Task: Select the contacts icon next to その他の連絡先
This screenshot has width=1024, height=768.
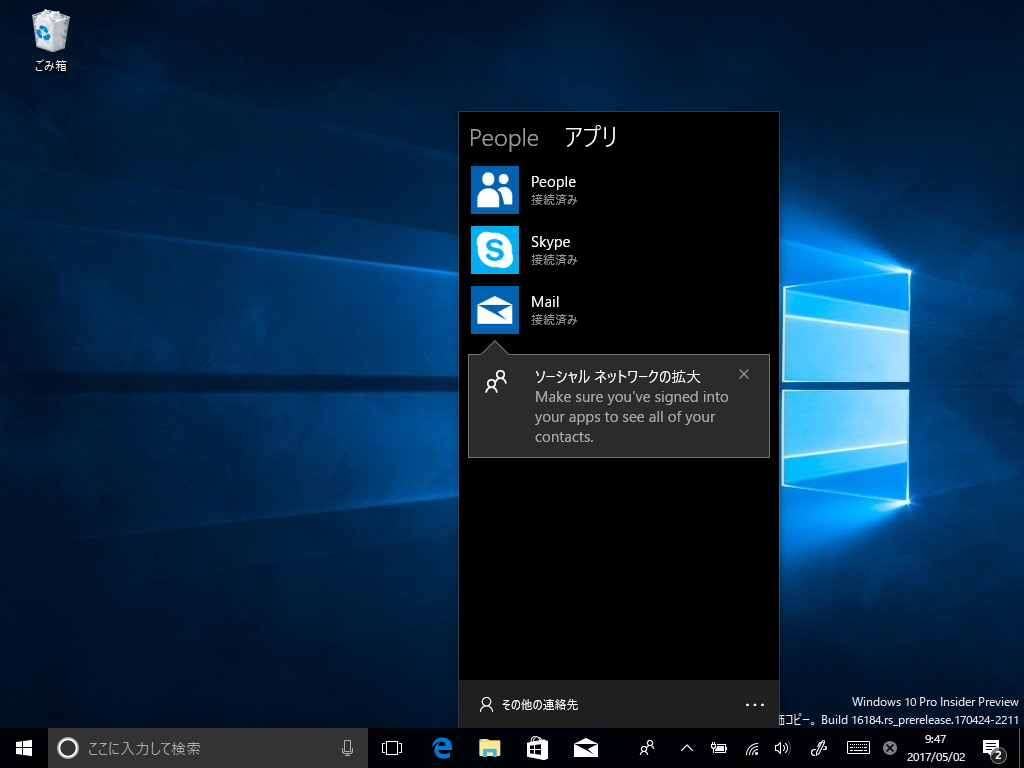Action: tap(484, 704)
